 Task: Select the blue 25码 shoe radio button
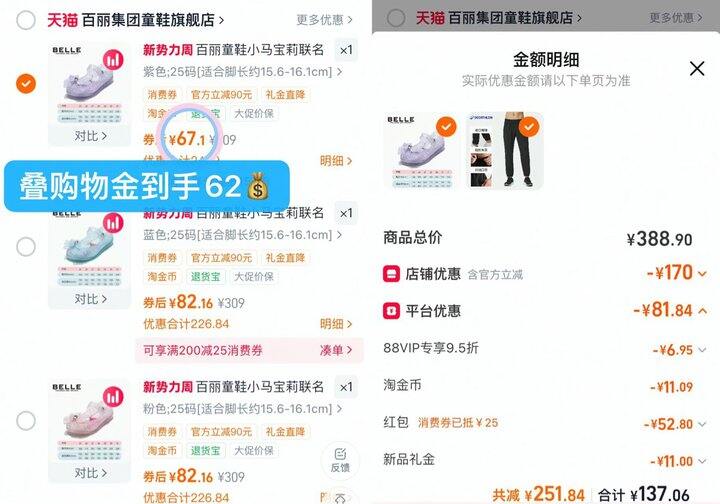pos(26,247)
